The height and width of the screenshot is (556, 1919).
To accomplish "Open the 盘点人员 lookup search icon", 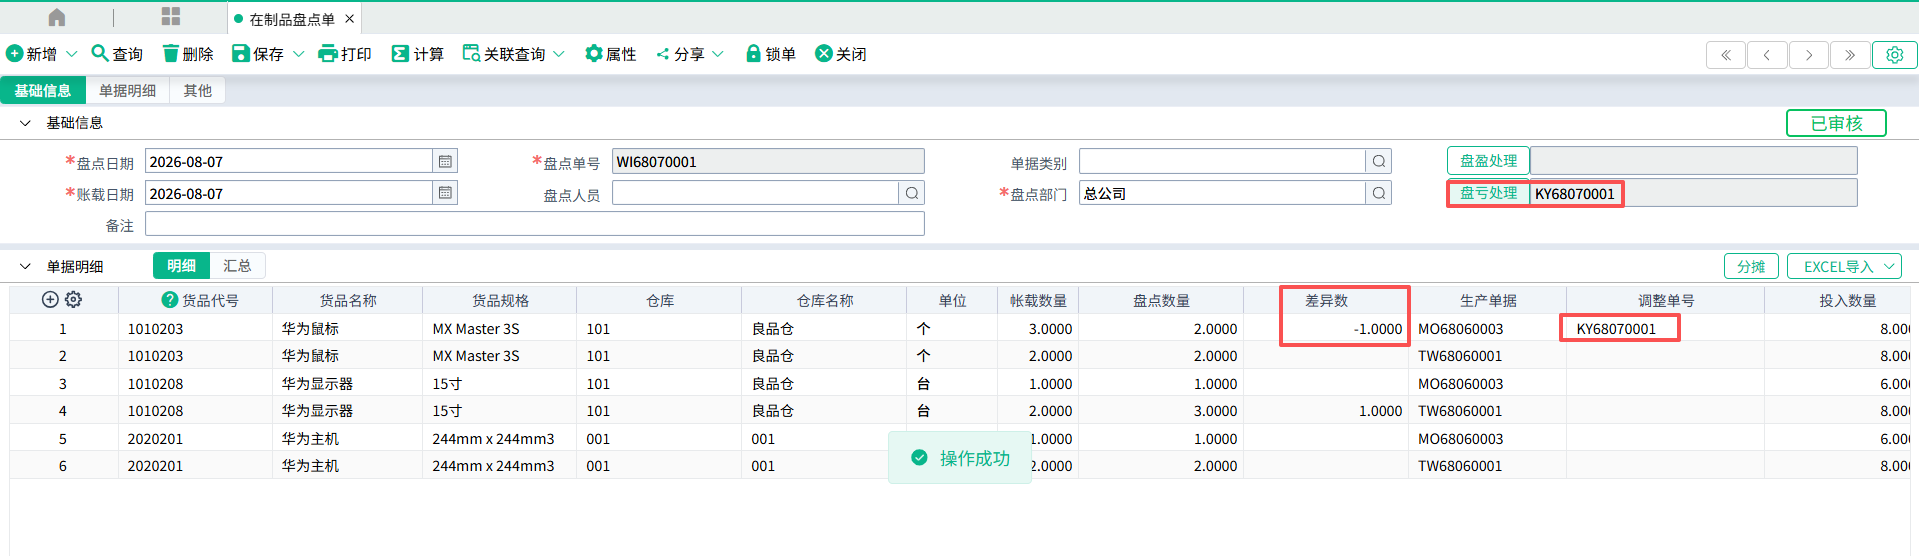I will (911, 193).
